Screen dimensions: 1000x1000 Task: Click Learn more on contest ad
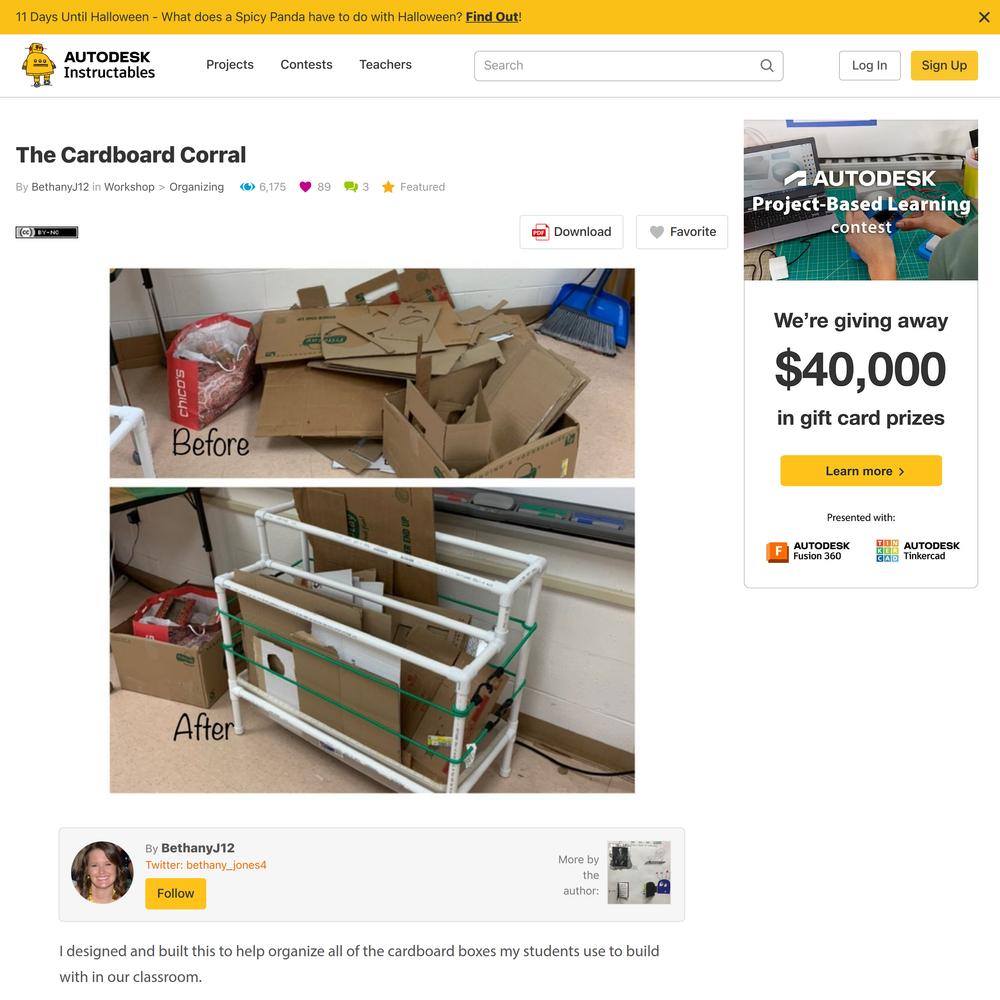click(x=861, y=471)
